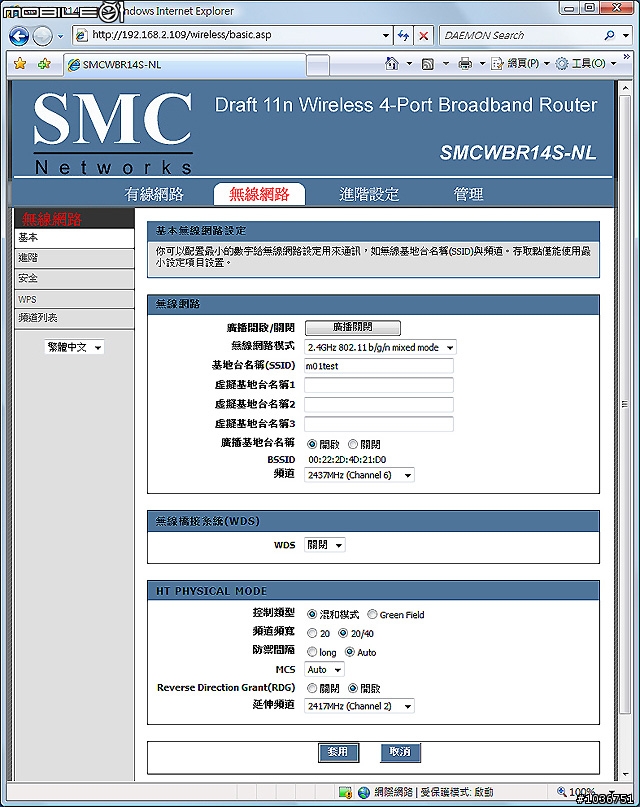
Task: Select the SMCWBR14S-NL browser tab
Action: pyautogui.click(x=185, y=64)
